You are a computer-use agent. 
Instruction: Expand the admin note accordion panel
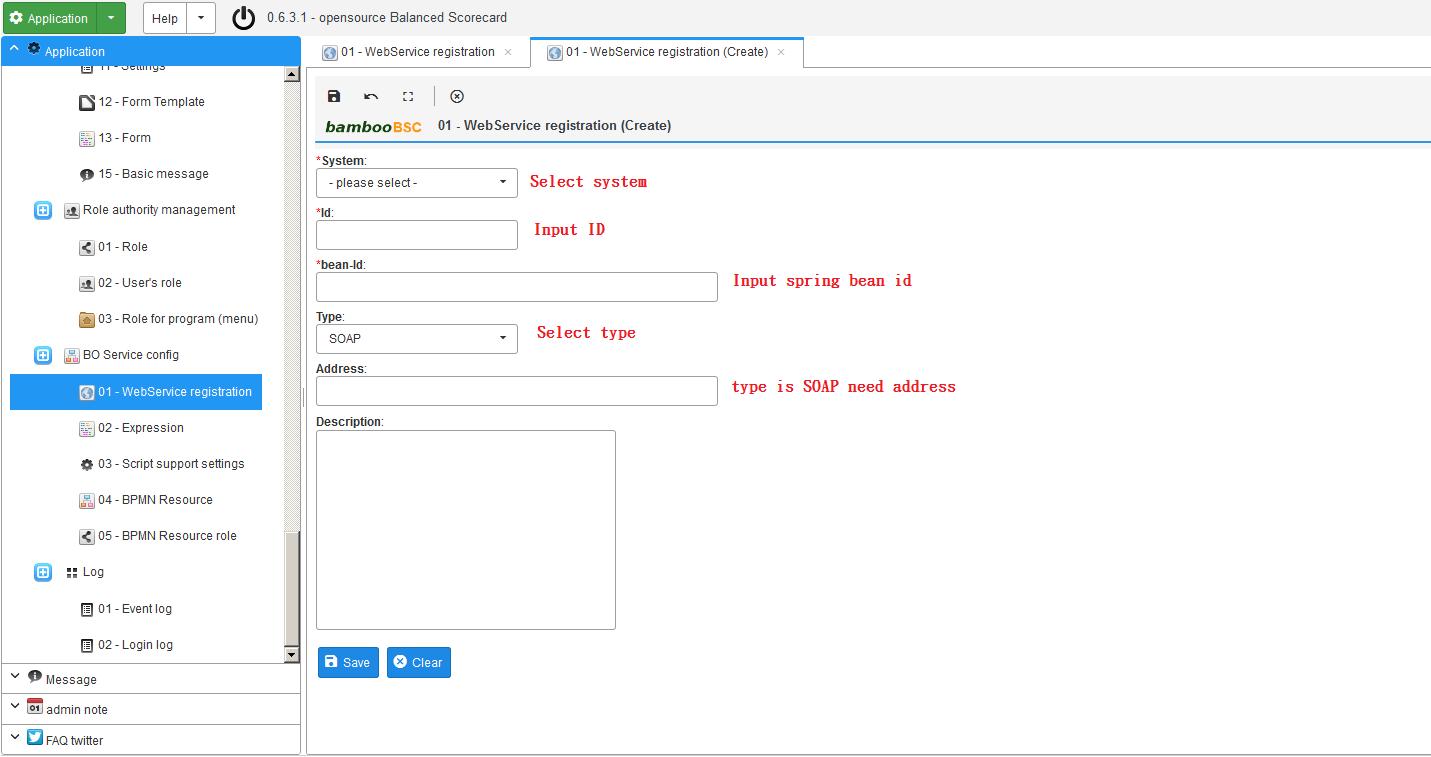coord(151,709)
